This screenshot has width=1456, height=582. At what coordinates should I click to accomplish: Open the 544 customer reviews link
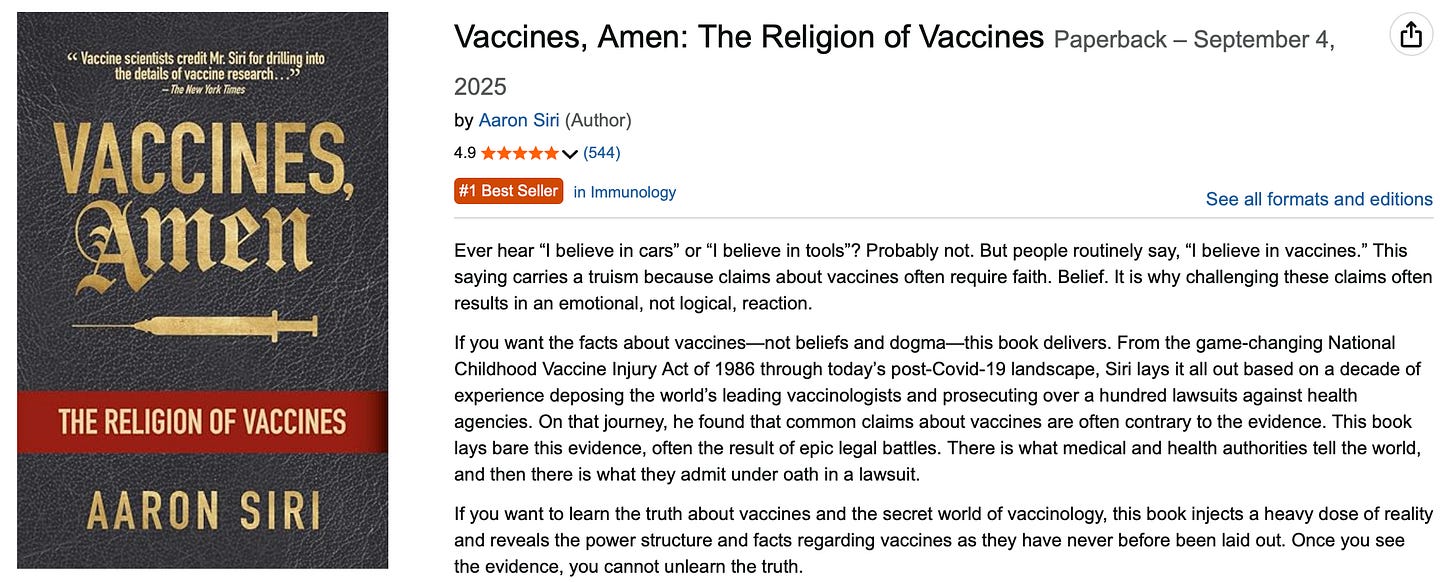click(602, 153)
